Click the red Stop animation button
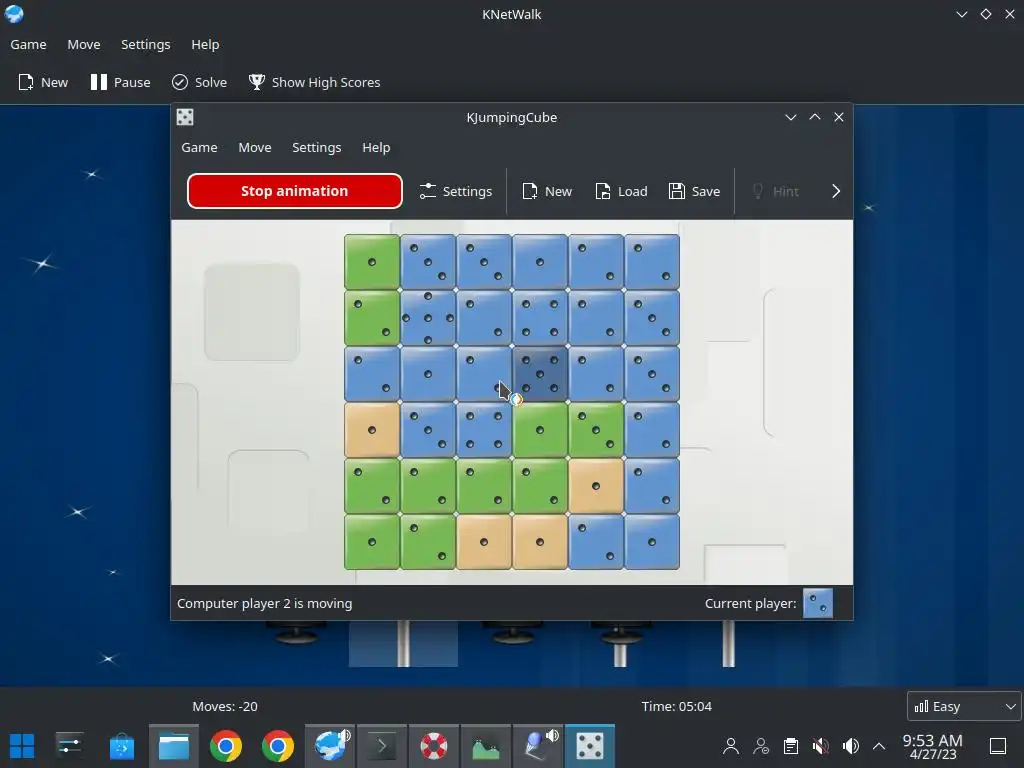1024x768 pixels. coord(295,191)
